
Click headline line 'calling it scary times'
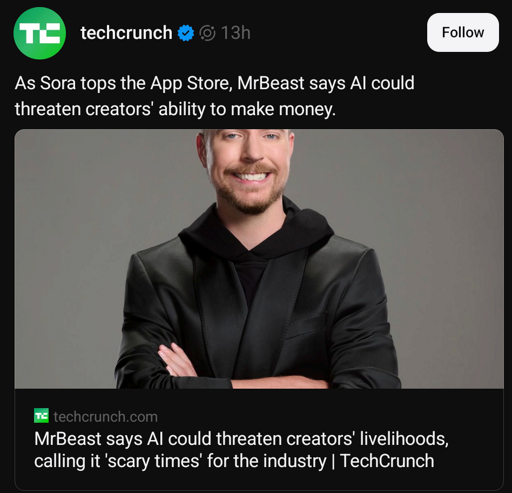click(234, 461)
